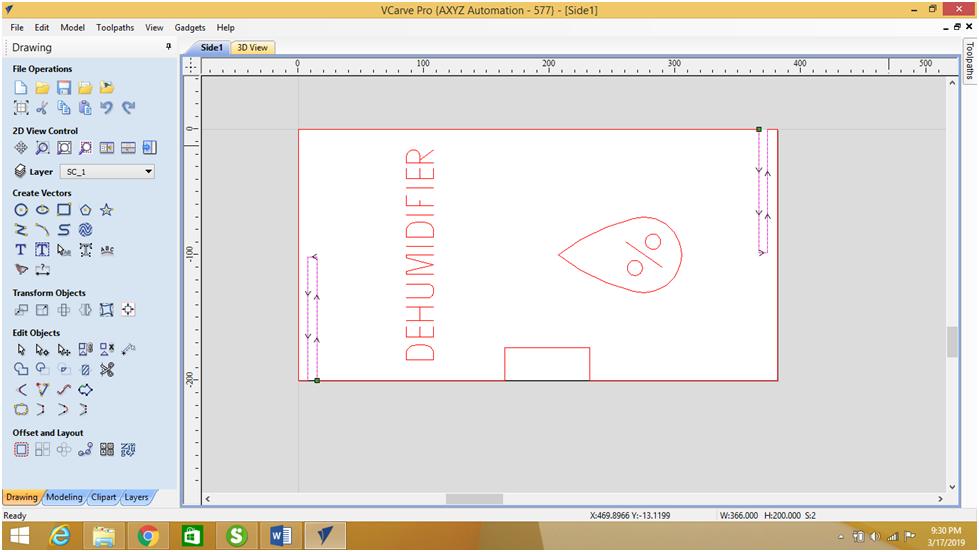
Task: Open the Move Objects transform tool
Action: pos(21,310)
